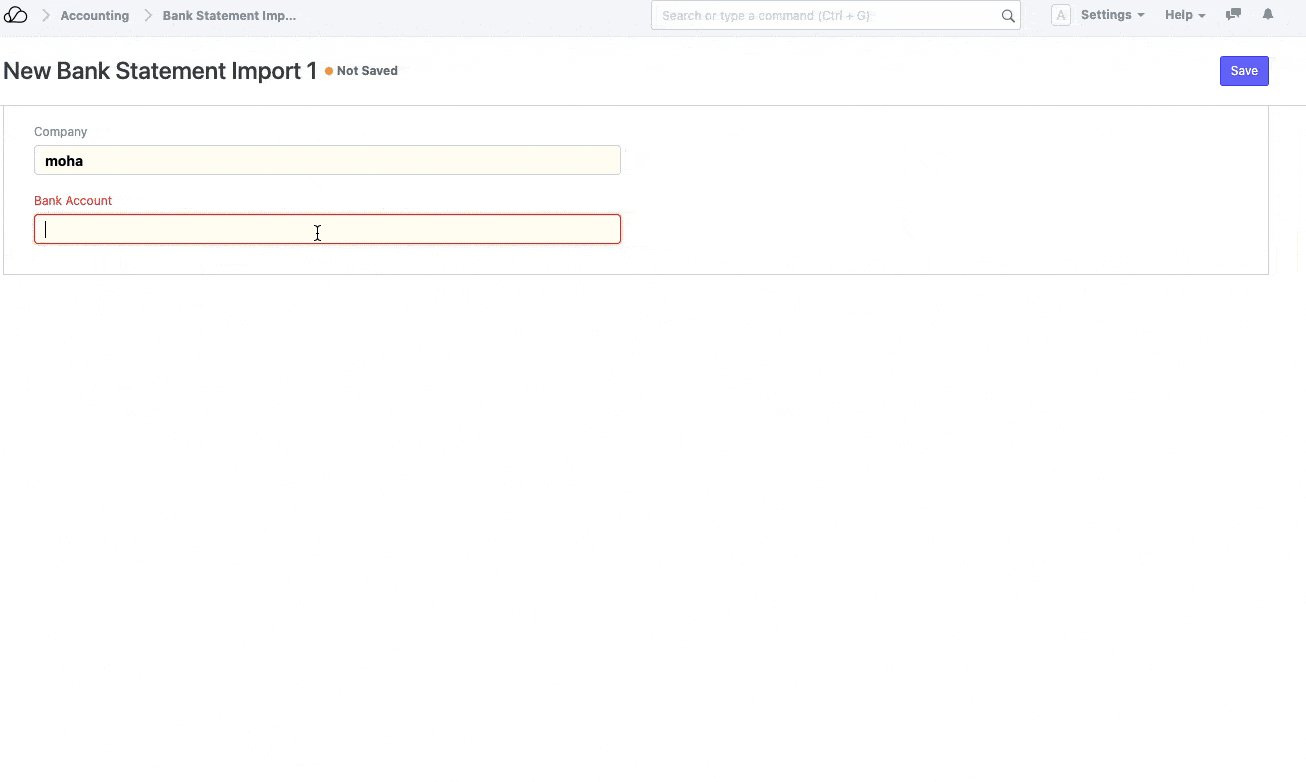The width and height of the screenshot is (1306, 782).
Task: Click the search magnifier icon
Action: click(1008, 16)
